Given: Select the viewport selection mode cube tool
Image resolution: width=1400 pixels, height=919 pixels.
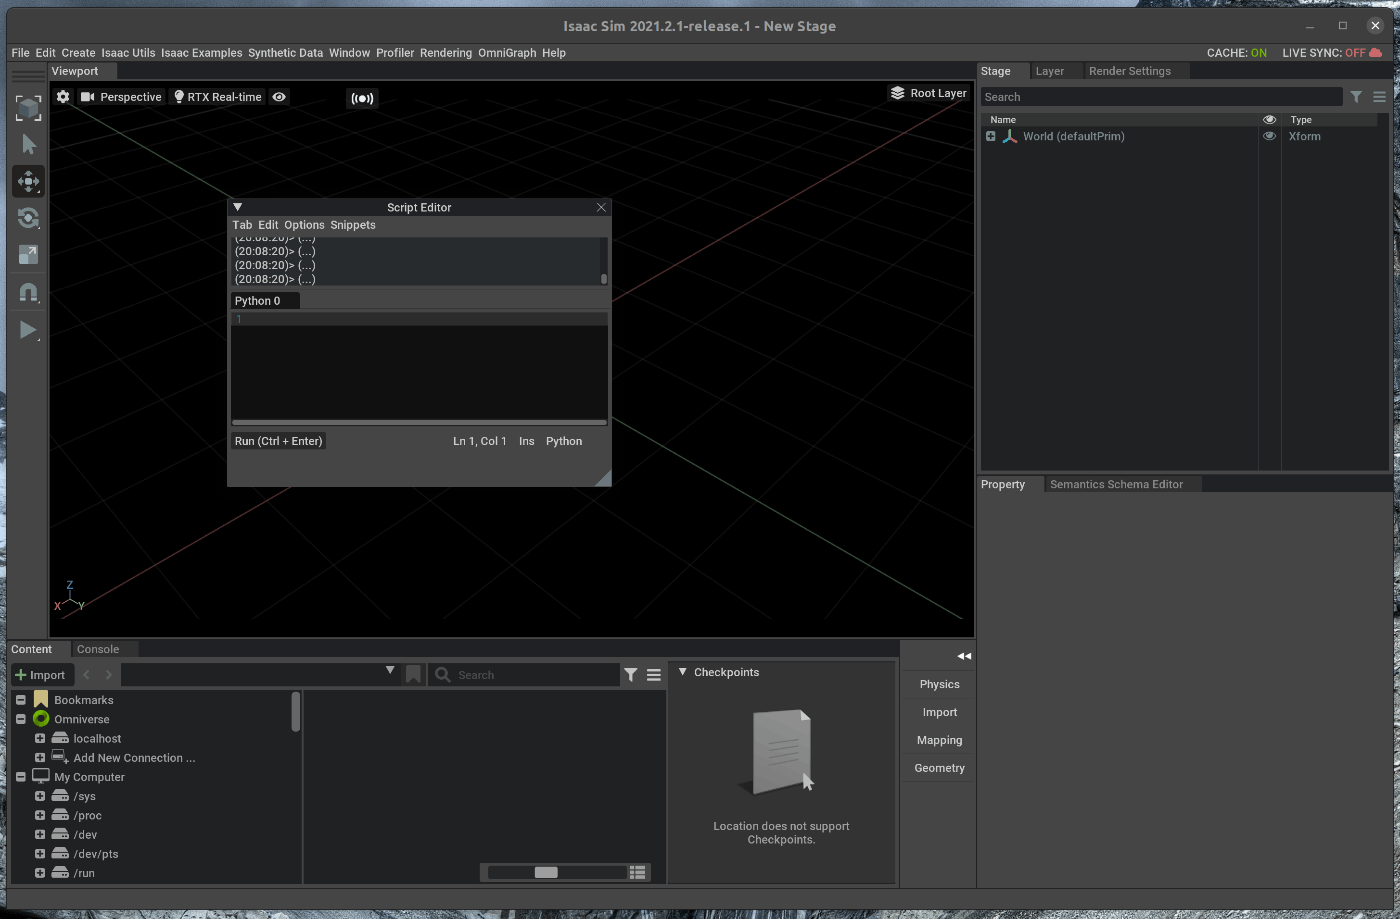Looking at the screenshot, I should click(28, 108).
